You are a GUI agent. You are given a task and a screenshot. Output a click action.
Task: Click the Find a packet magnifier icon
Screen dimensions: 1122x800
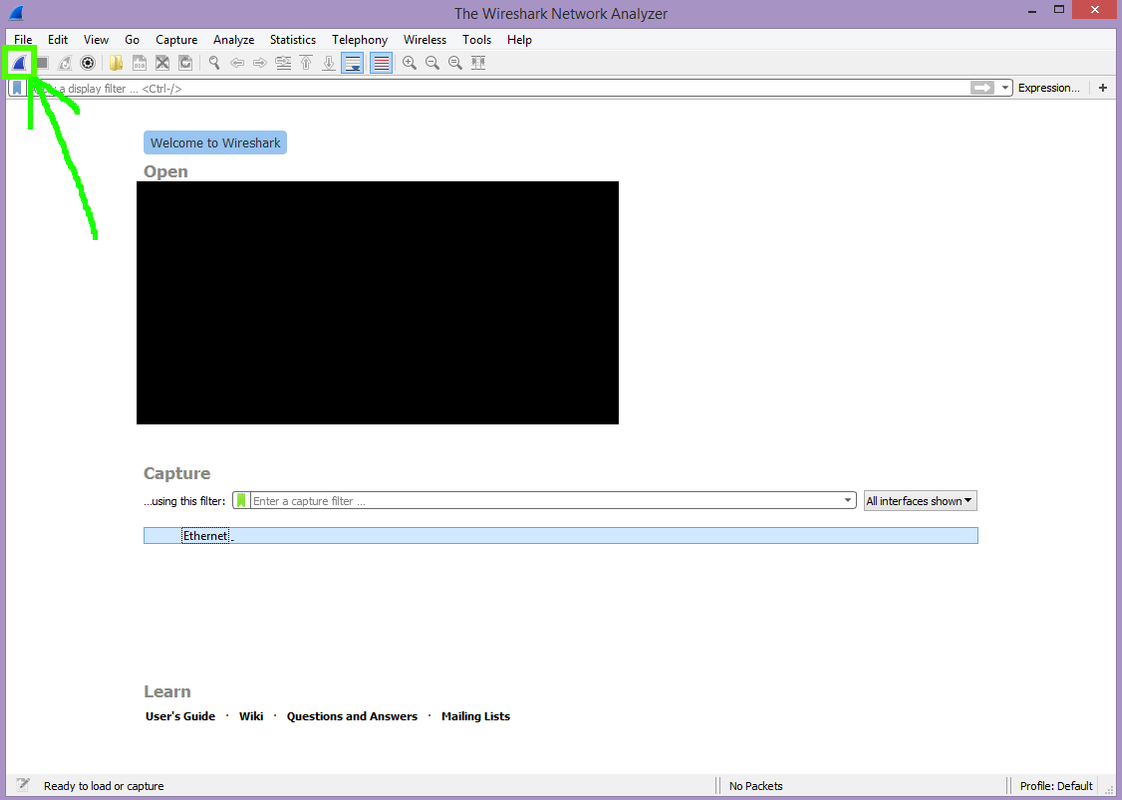click(214, 63)
